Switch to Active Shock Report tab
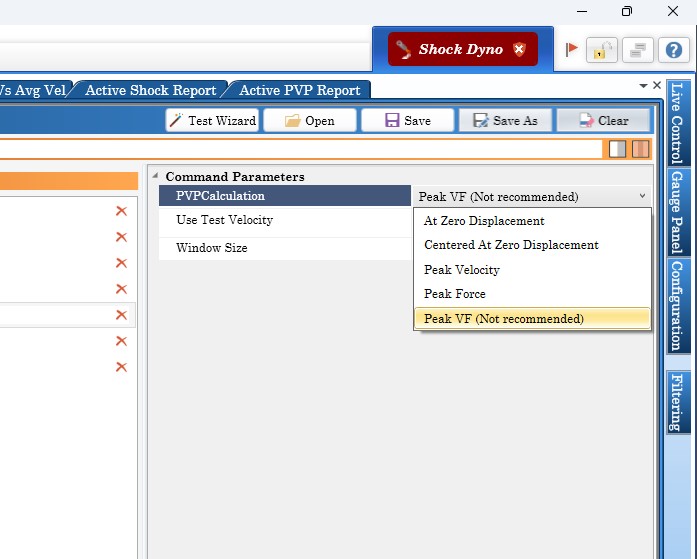The image size is (697, 559). pos(150,90)
